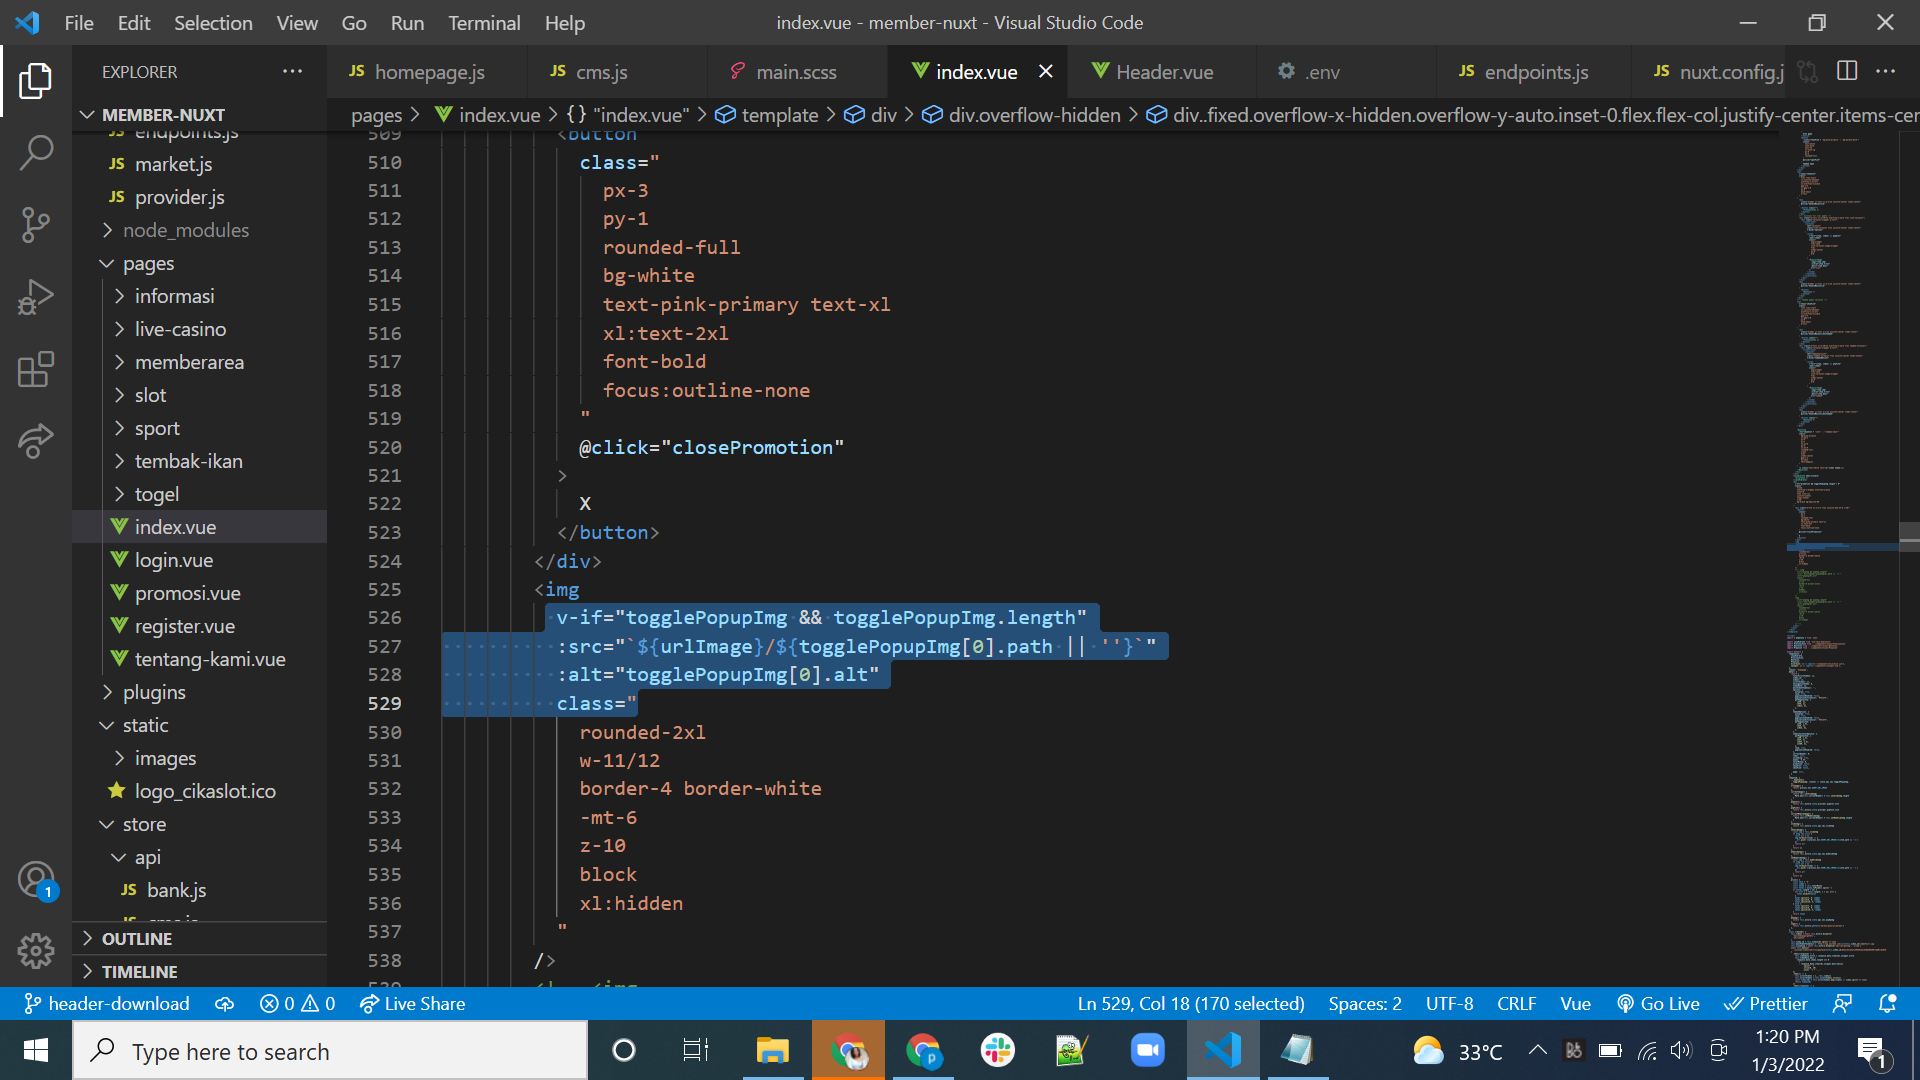Click header-download branch indicator
Image resolution: width=1920 pixels, height=1080 pixels.
[106, 1003]
